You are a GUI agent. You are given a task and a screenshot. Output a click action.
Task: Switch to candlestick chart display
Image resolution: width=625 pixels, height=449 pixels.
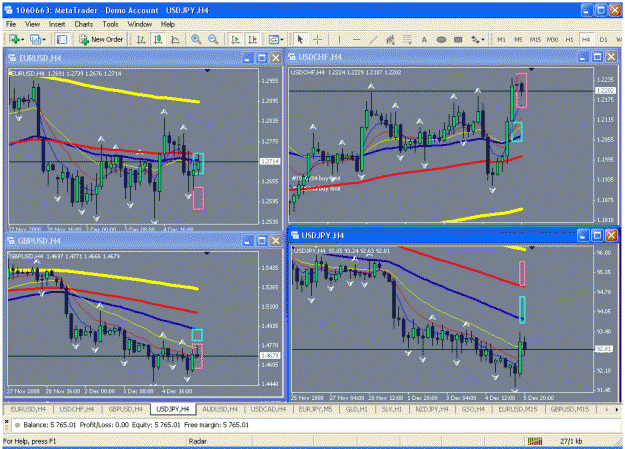click(x=158, y=39)
